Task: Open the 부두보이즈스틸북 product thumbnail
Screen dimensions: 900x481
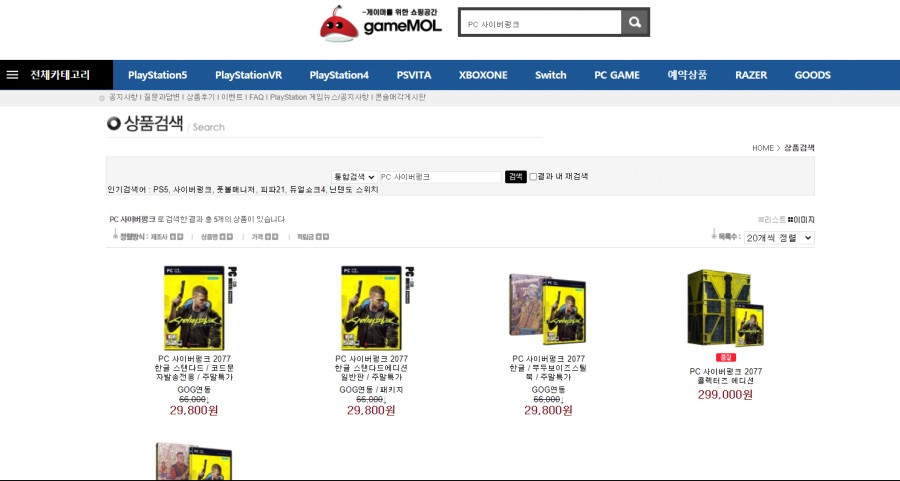Action: point(548,307)
